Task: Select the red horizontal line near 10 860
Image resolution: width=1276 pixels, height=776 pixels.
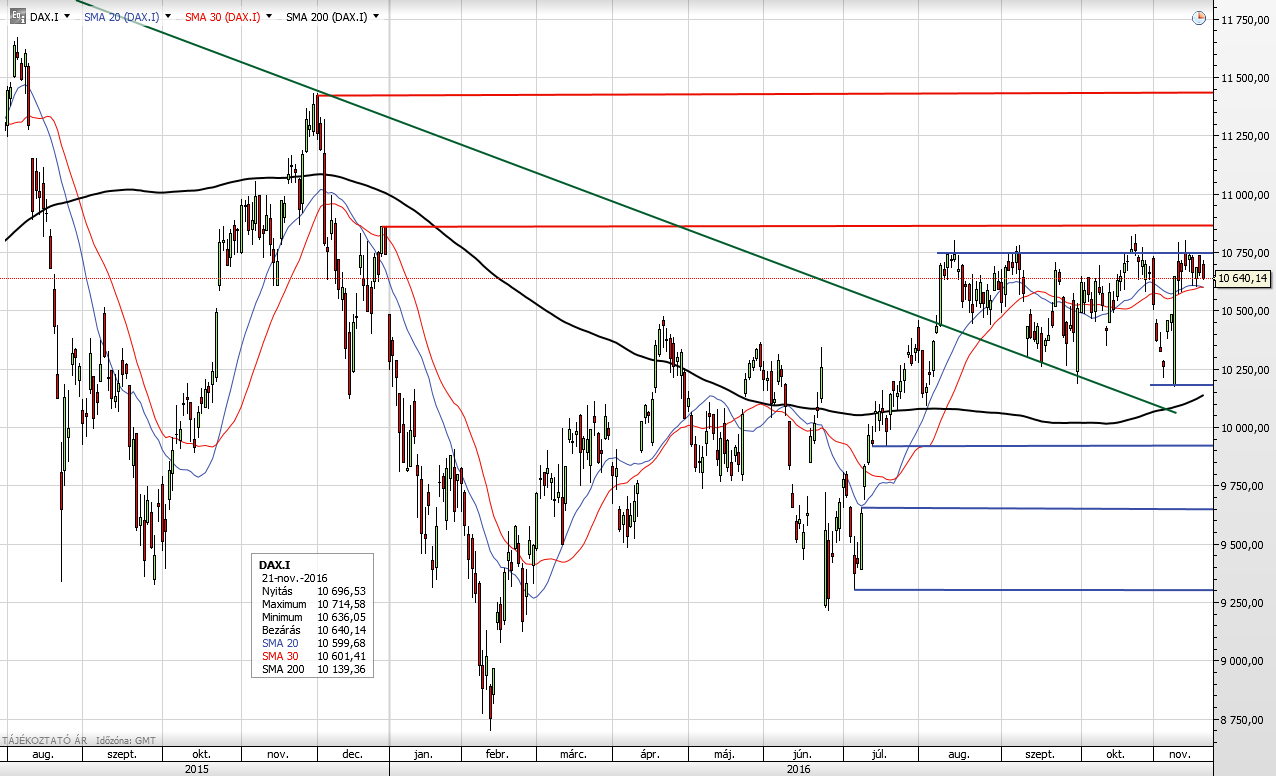Action: tap(796, 226)
